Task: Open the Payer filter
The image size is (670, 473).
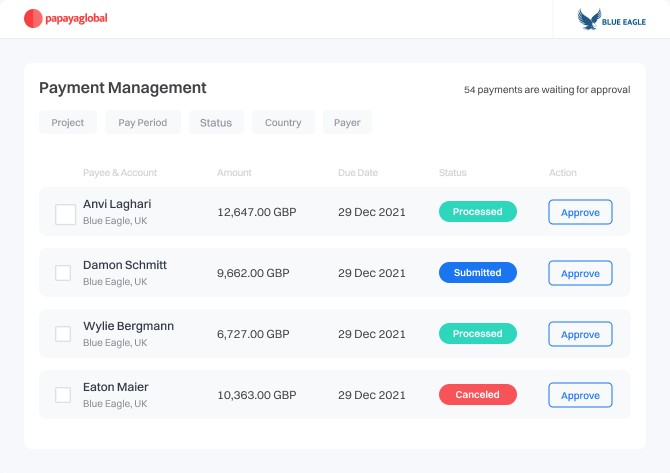Action: pos(347,123)
